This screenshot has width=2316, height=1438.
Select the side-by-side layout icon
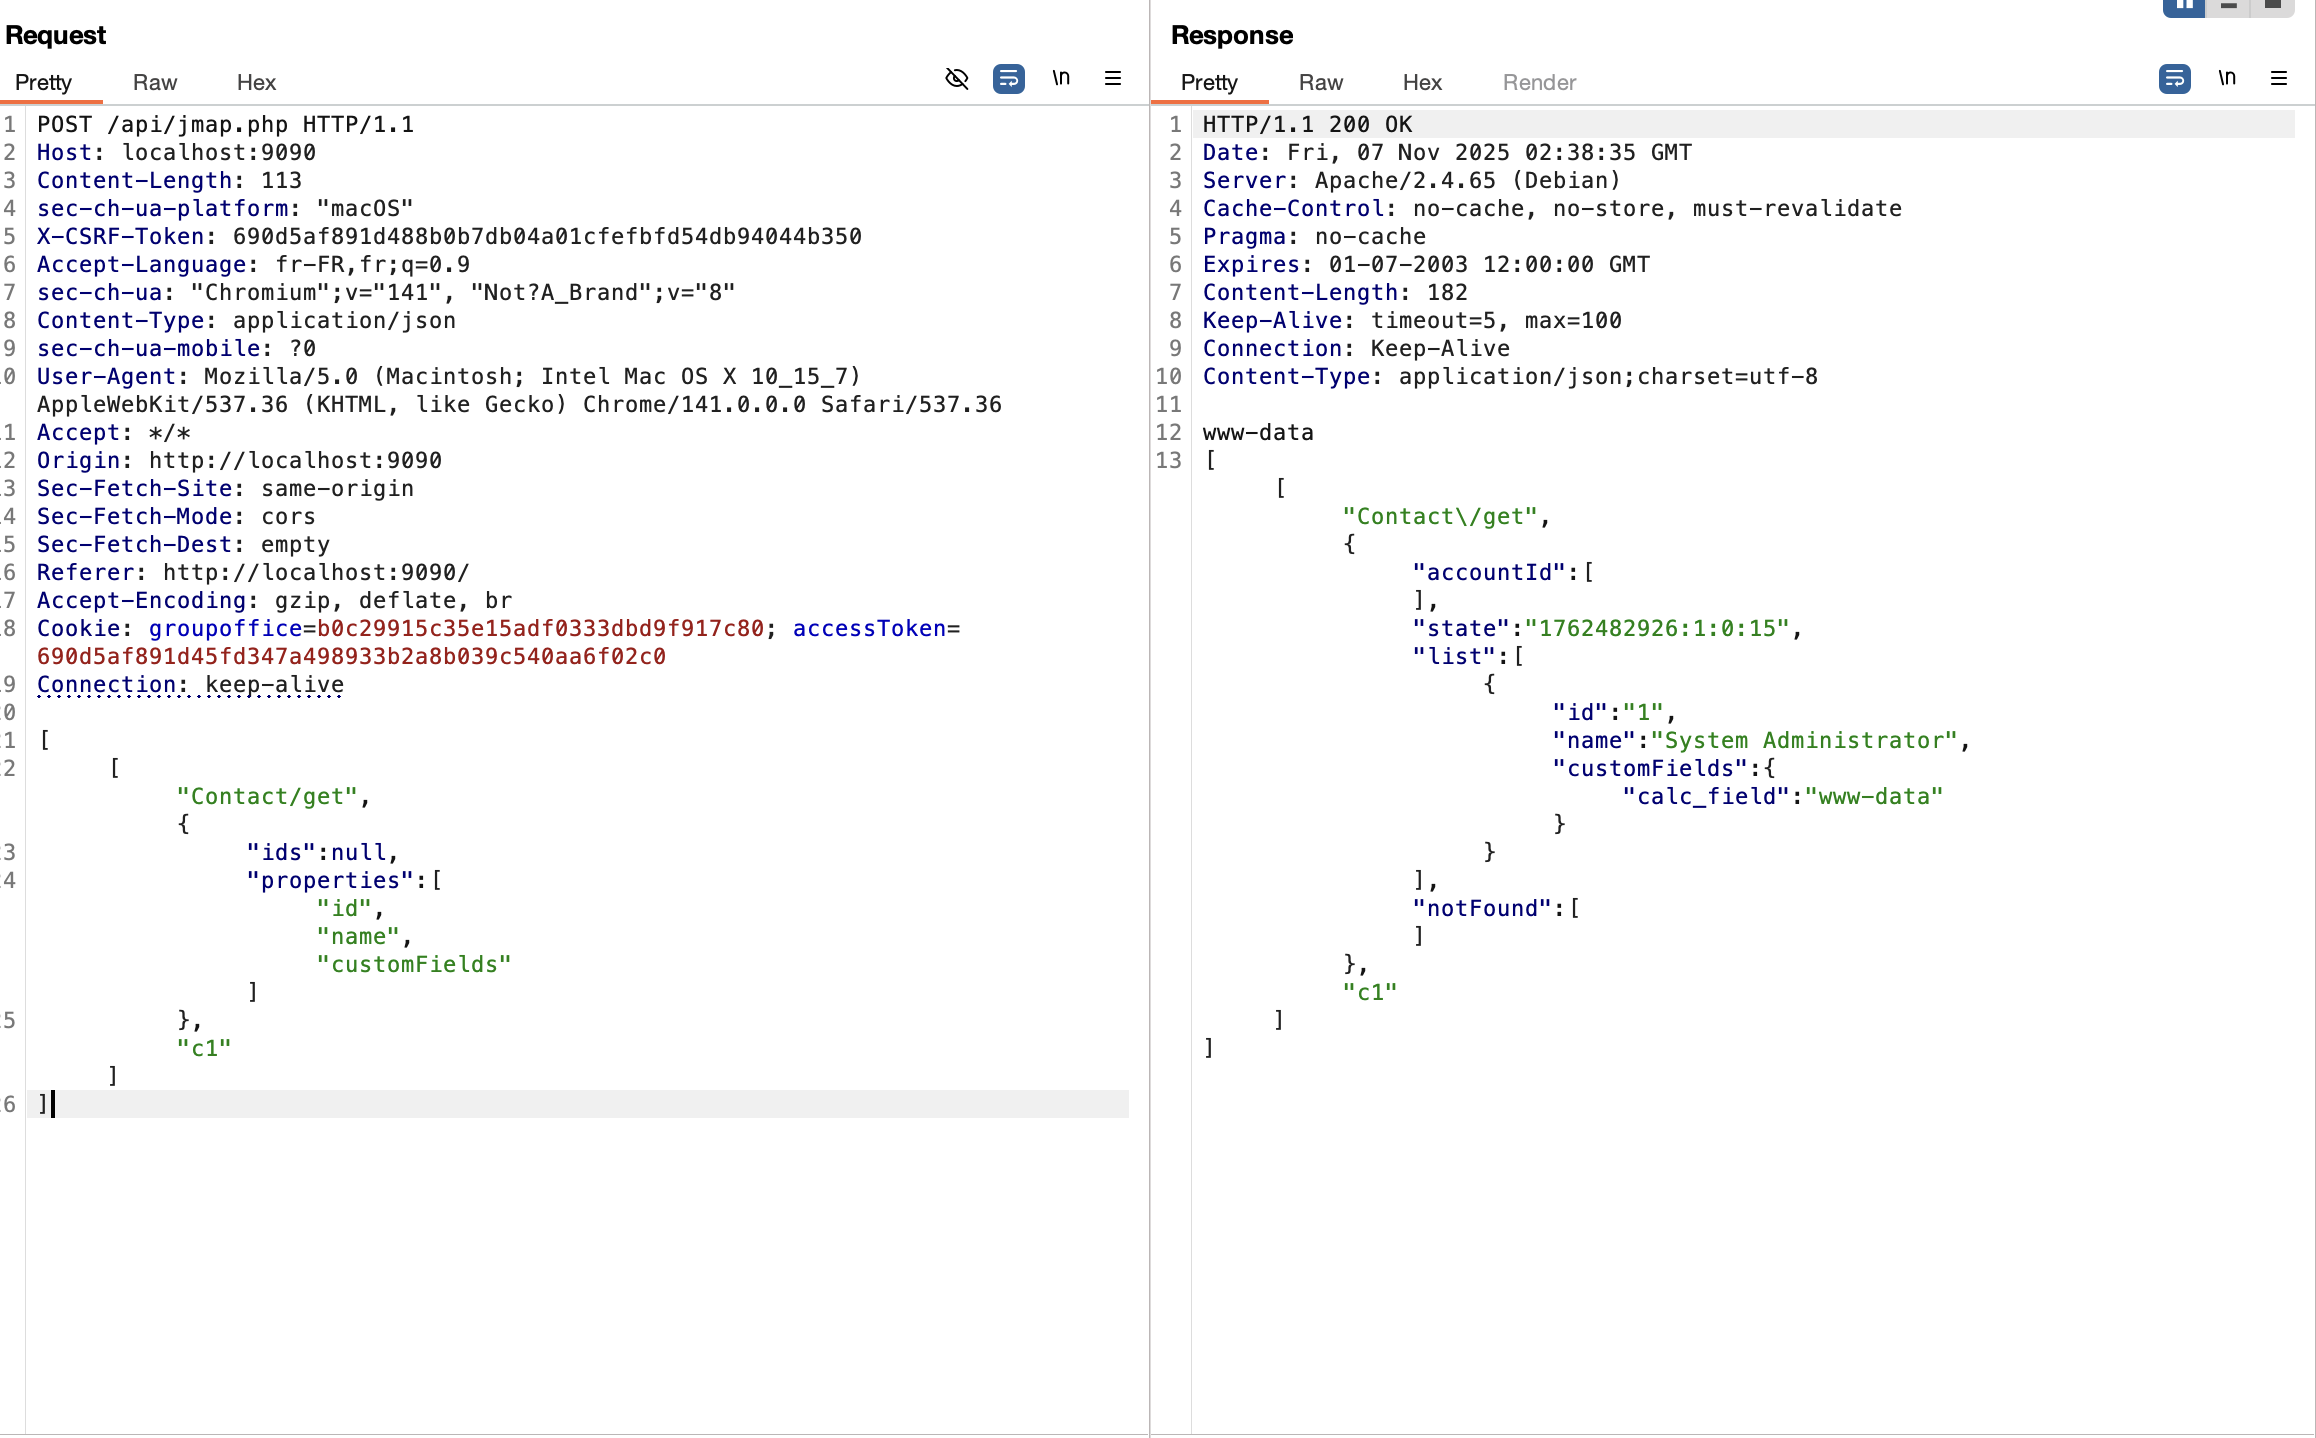click(2184, 6)
